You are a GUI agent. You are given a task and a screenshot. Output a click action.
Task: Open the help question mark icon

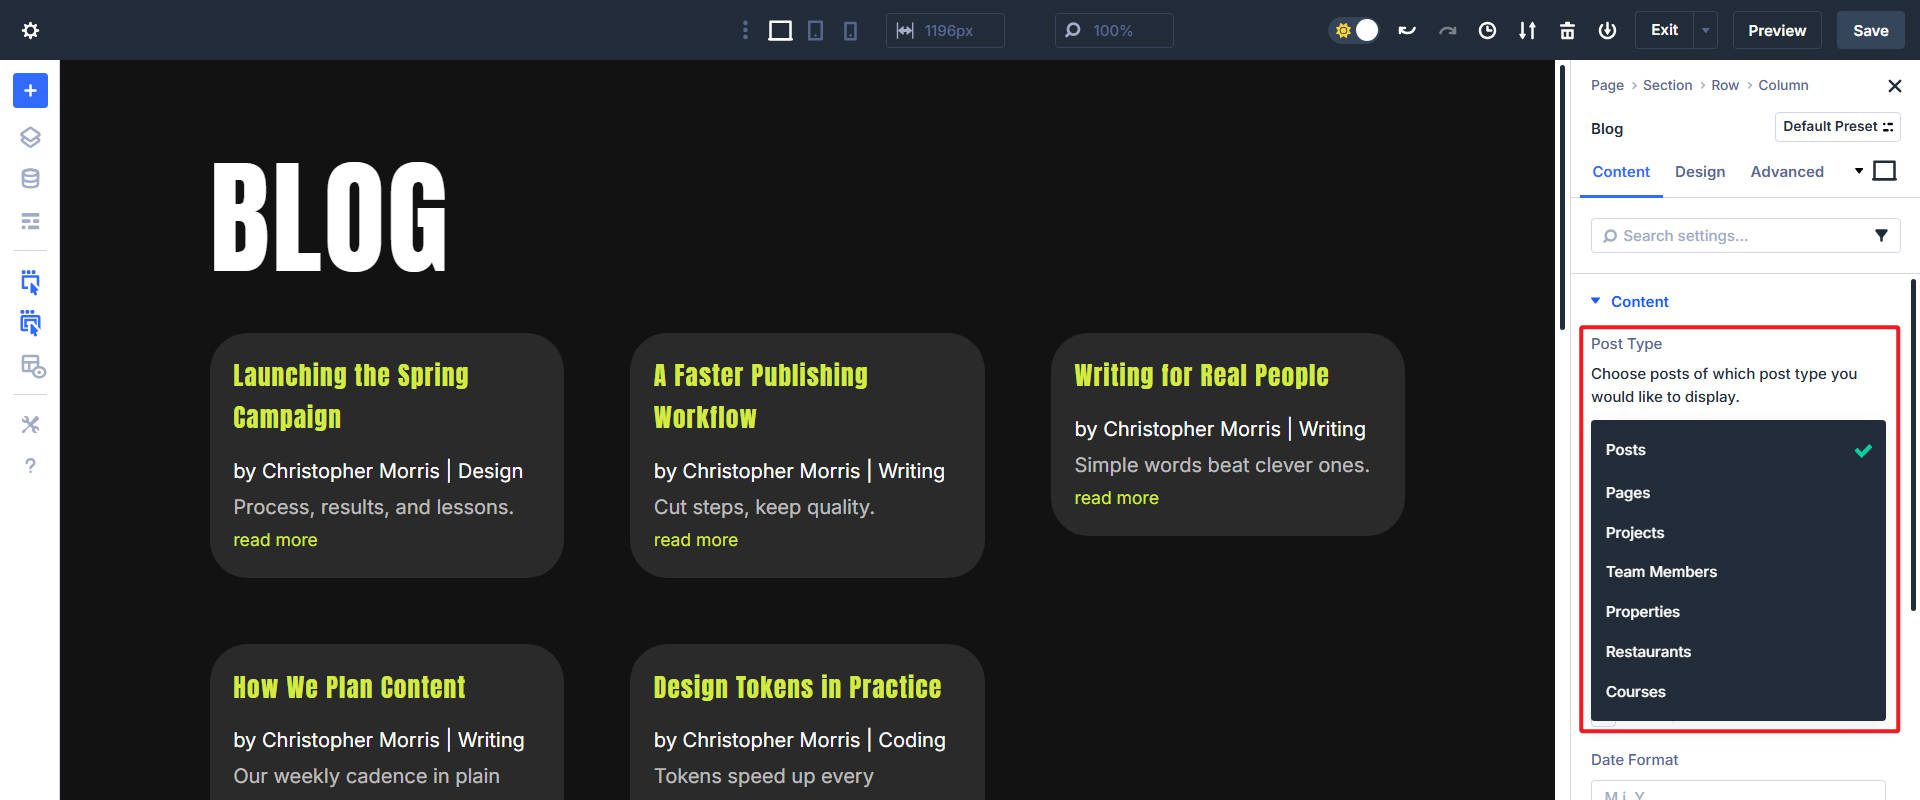(30, 466)
